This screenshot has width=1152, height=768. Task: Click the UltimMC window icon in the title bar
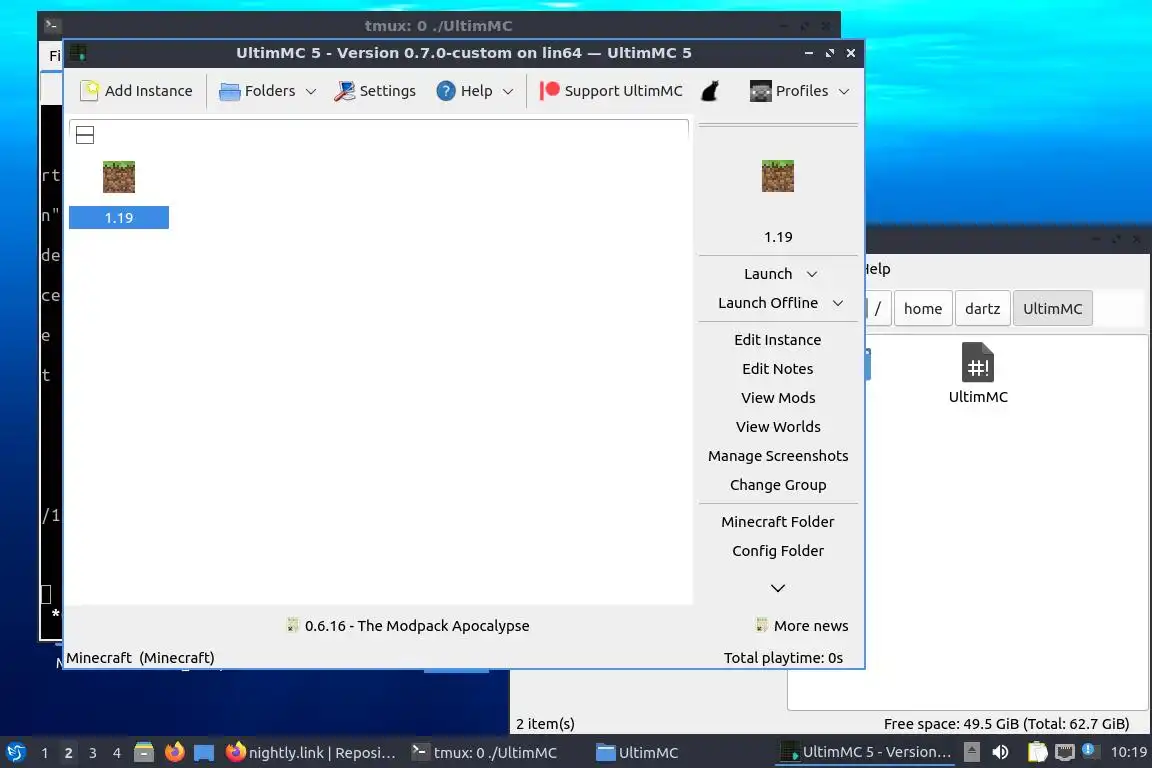click(x=79, y=53)
